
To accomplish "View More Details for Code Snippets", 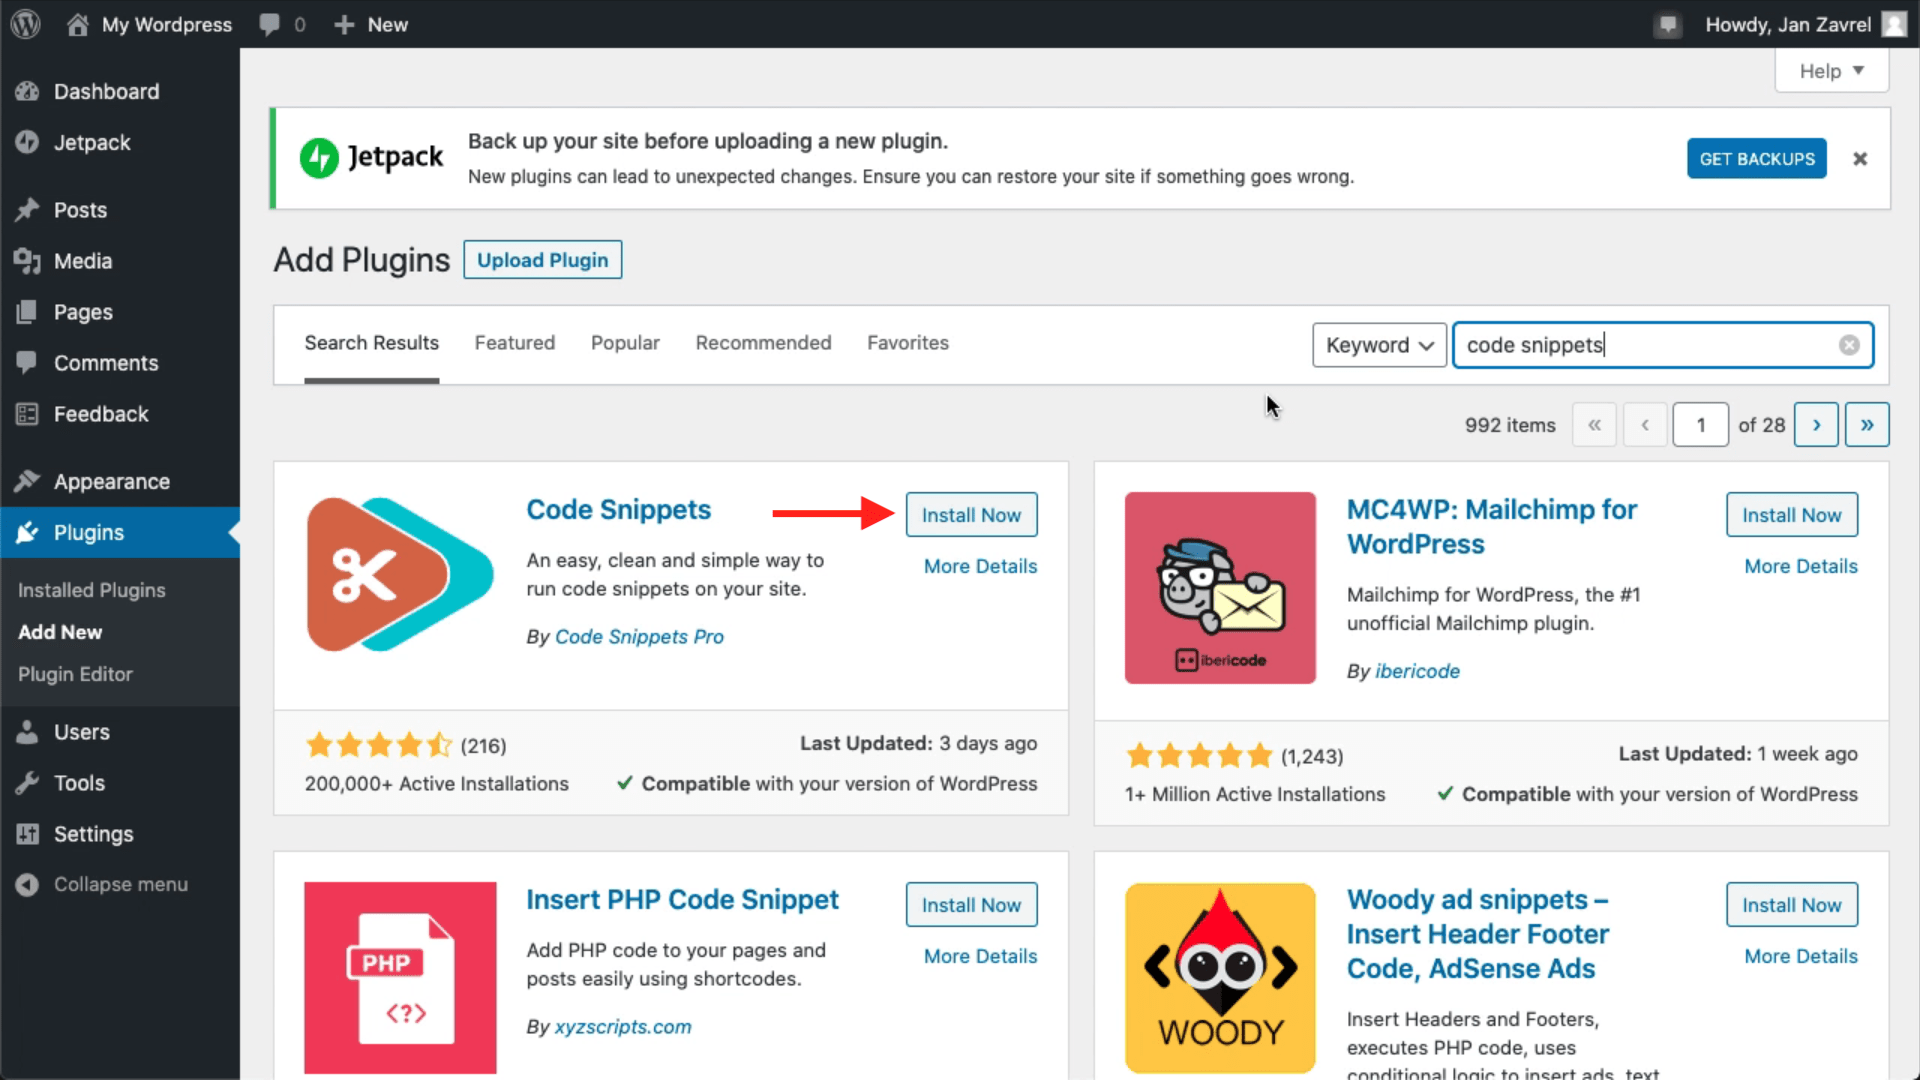I will click(980, 566).
